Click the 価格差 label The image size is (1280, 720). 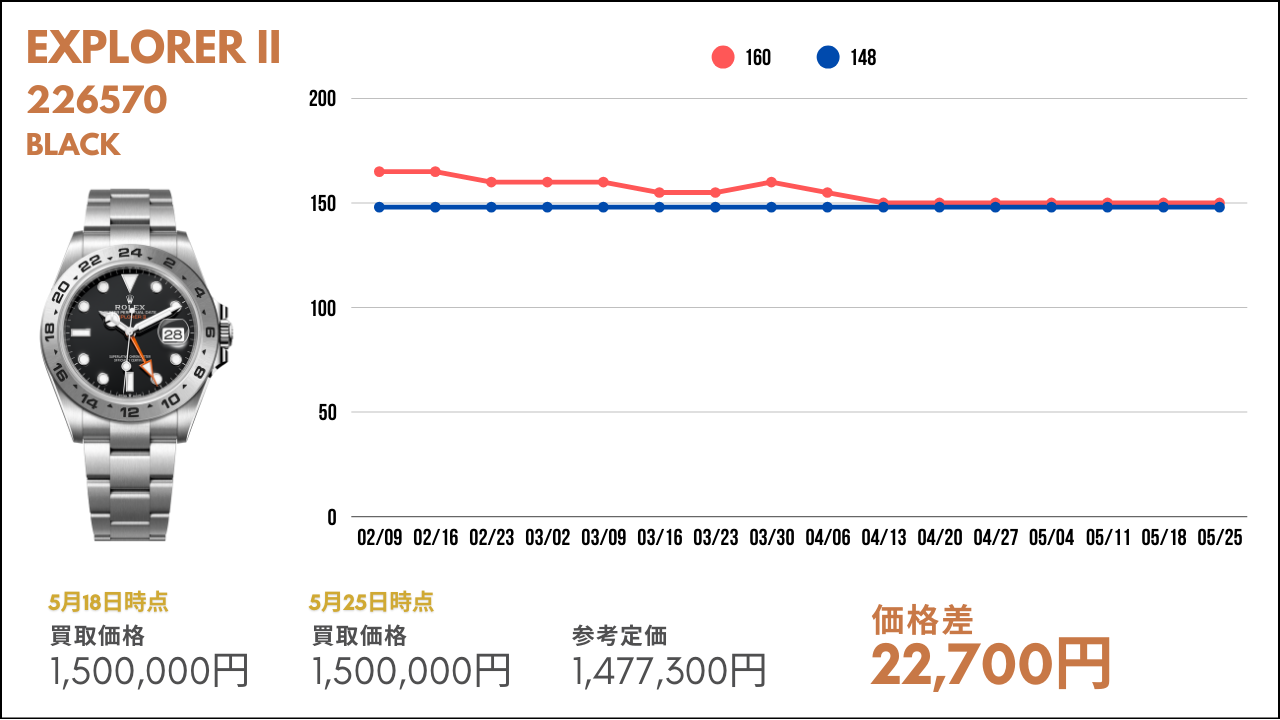click(922, 620)
